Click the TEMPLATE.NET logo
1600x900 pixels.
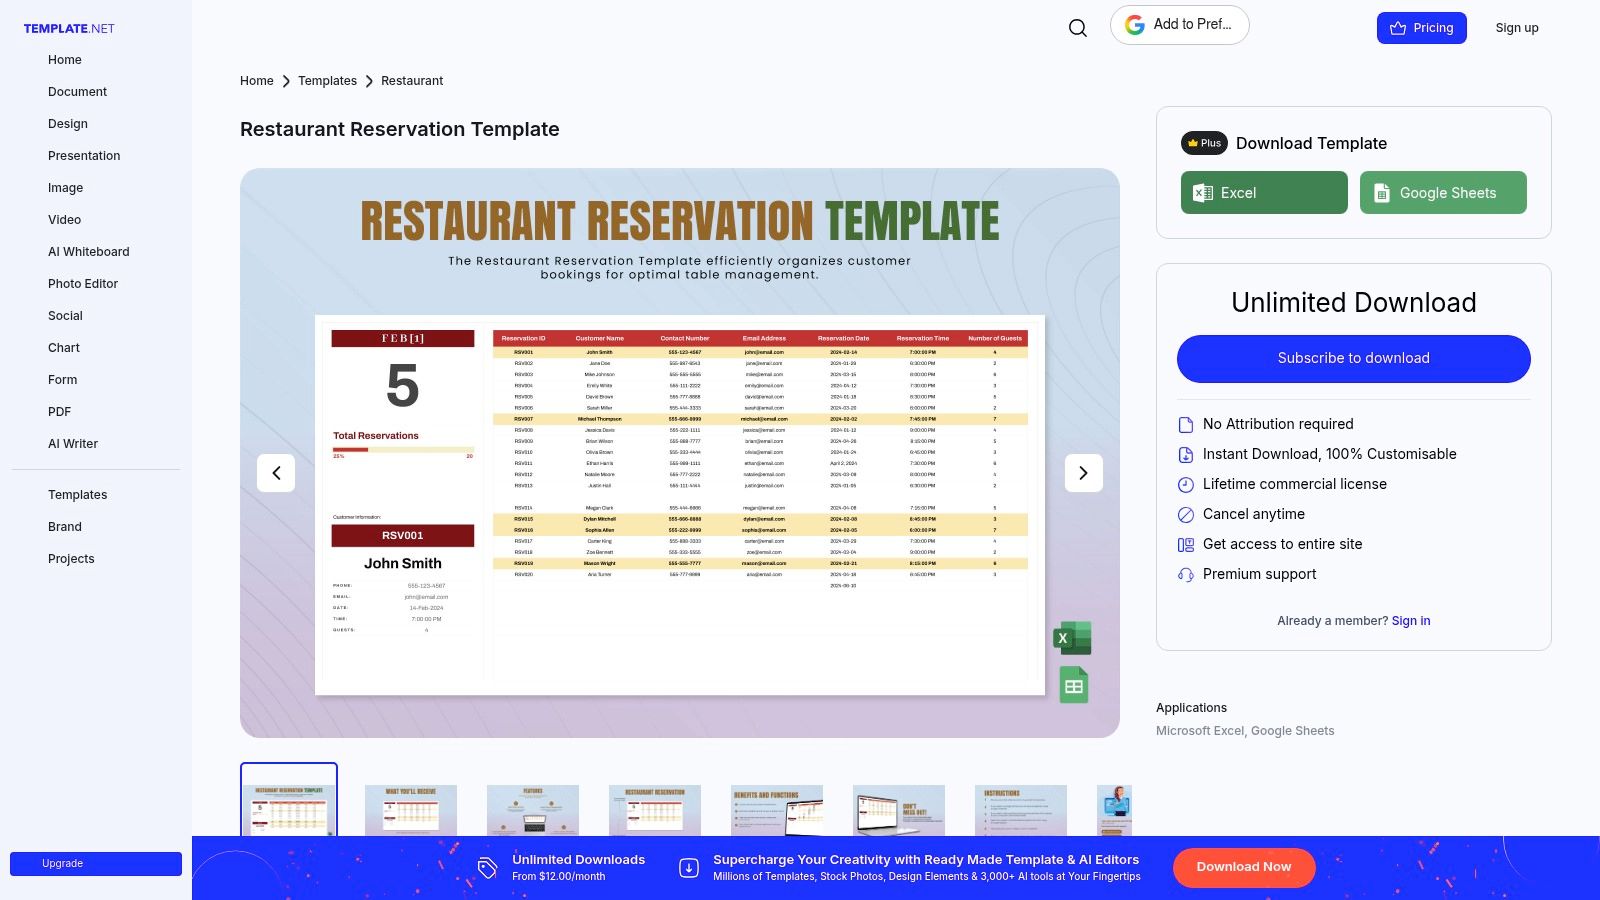[69, 28]
